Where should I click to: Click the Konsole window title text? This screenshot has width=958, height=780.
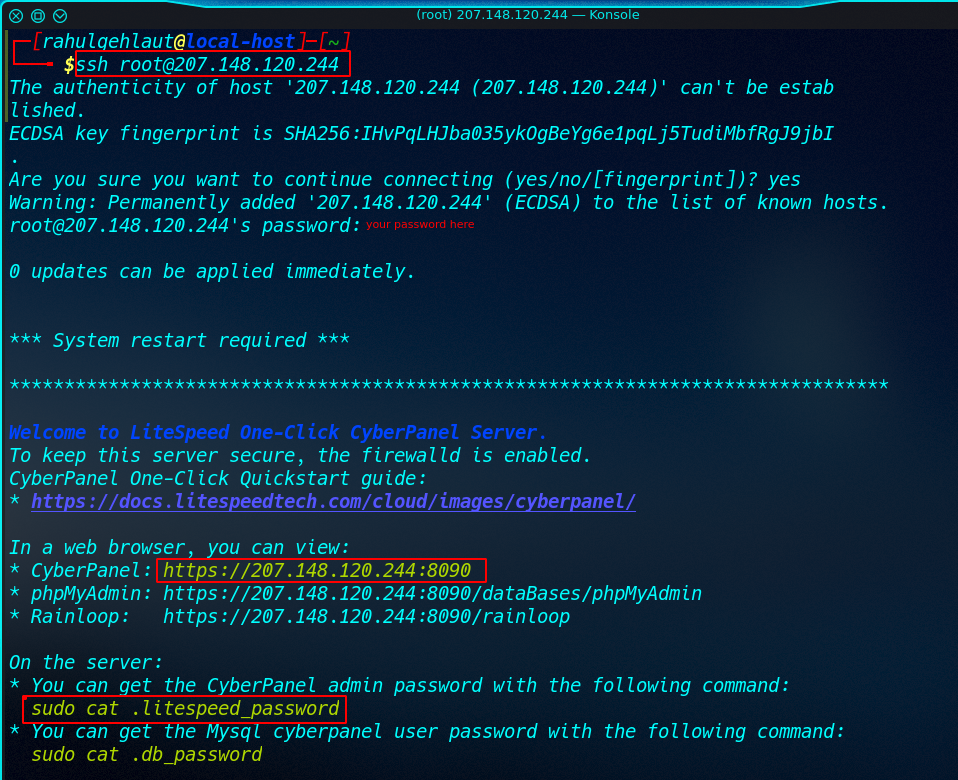pos(527,15)
